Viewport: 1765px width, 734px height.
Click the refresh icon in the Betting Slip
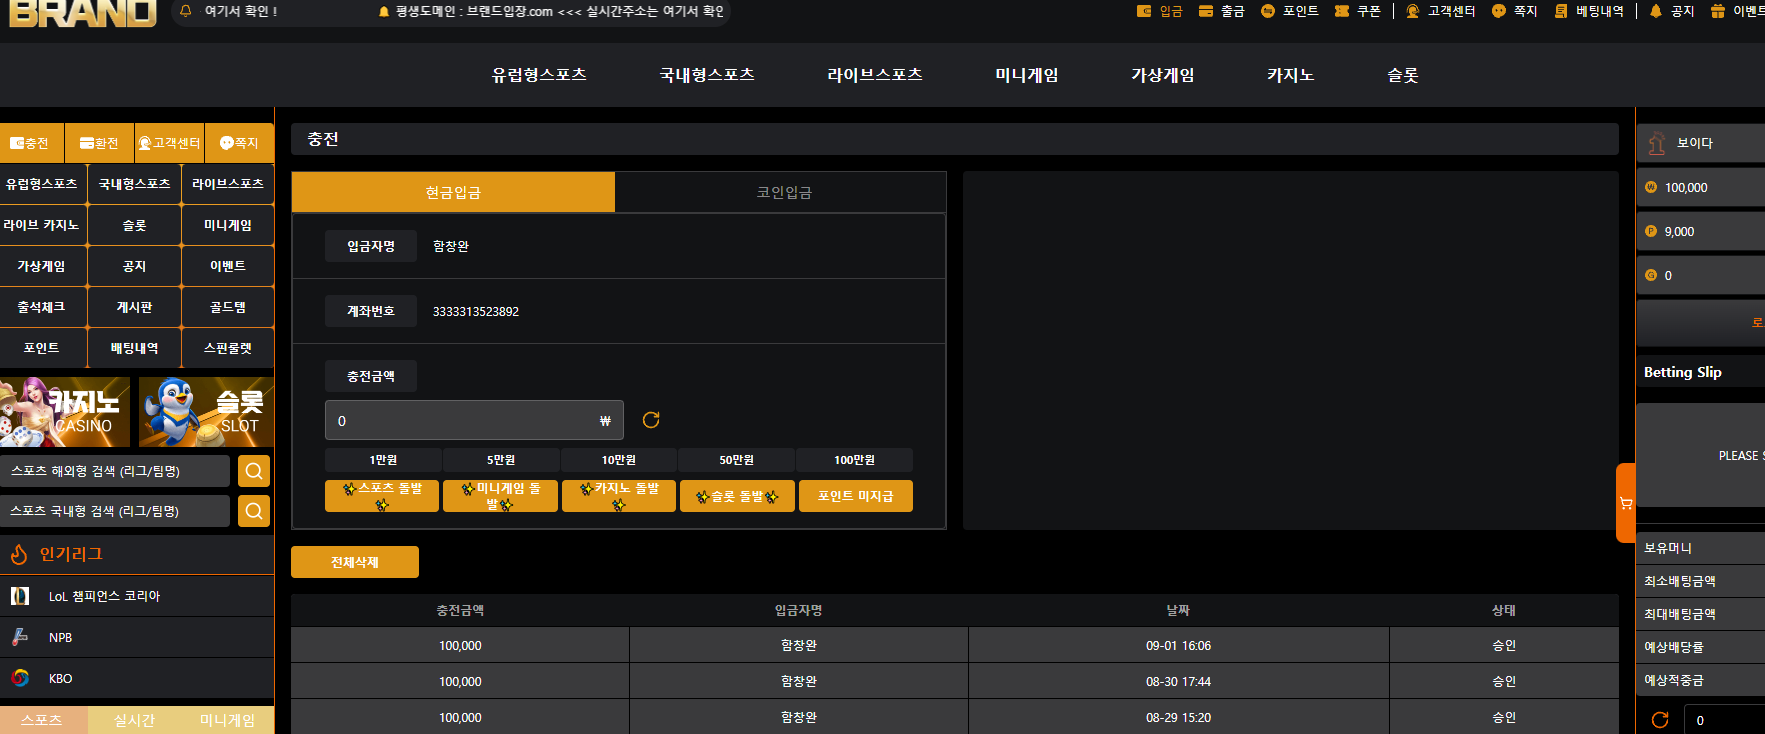[x=1660, y=720]
